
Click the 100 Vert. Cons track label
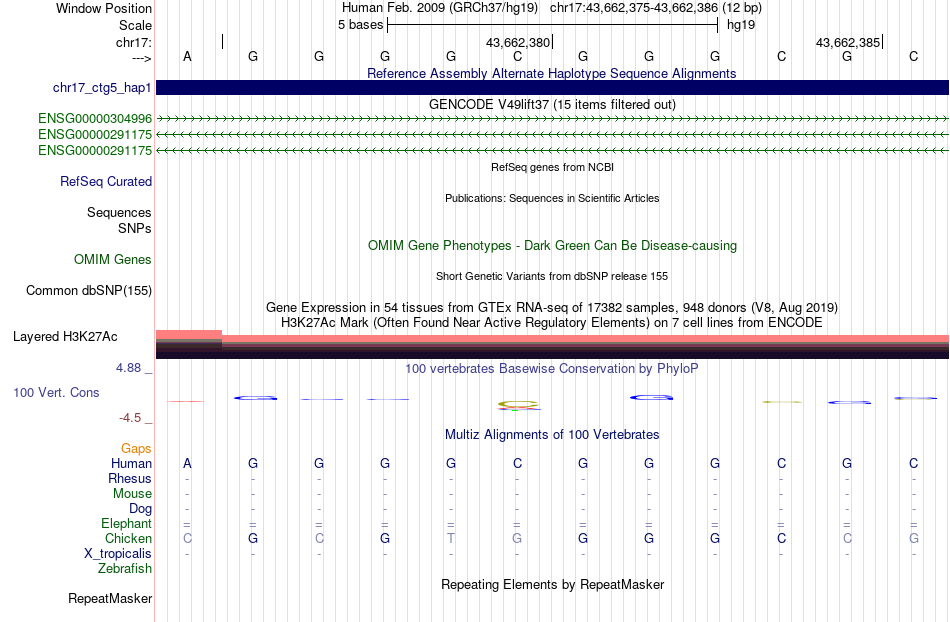tap(56, 392)
